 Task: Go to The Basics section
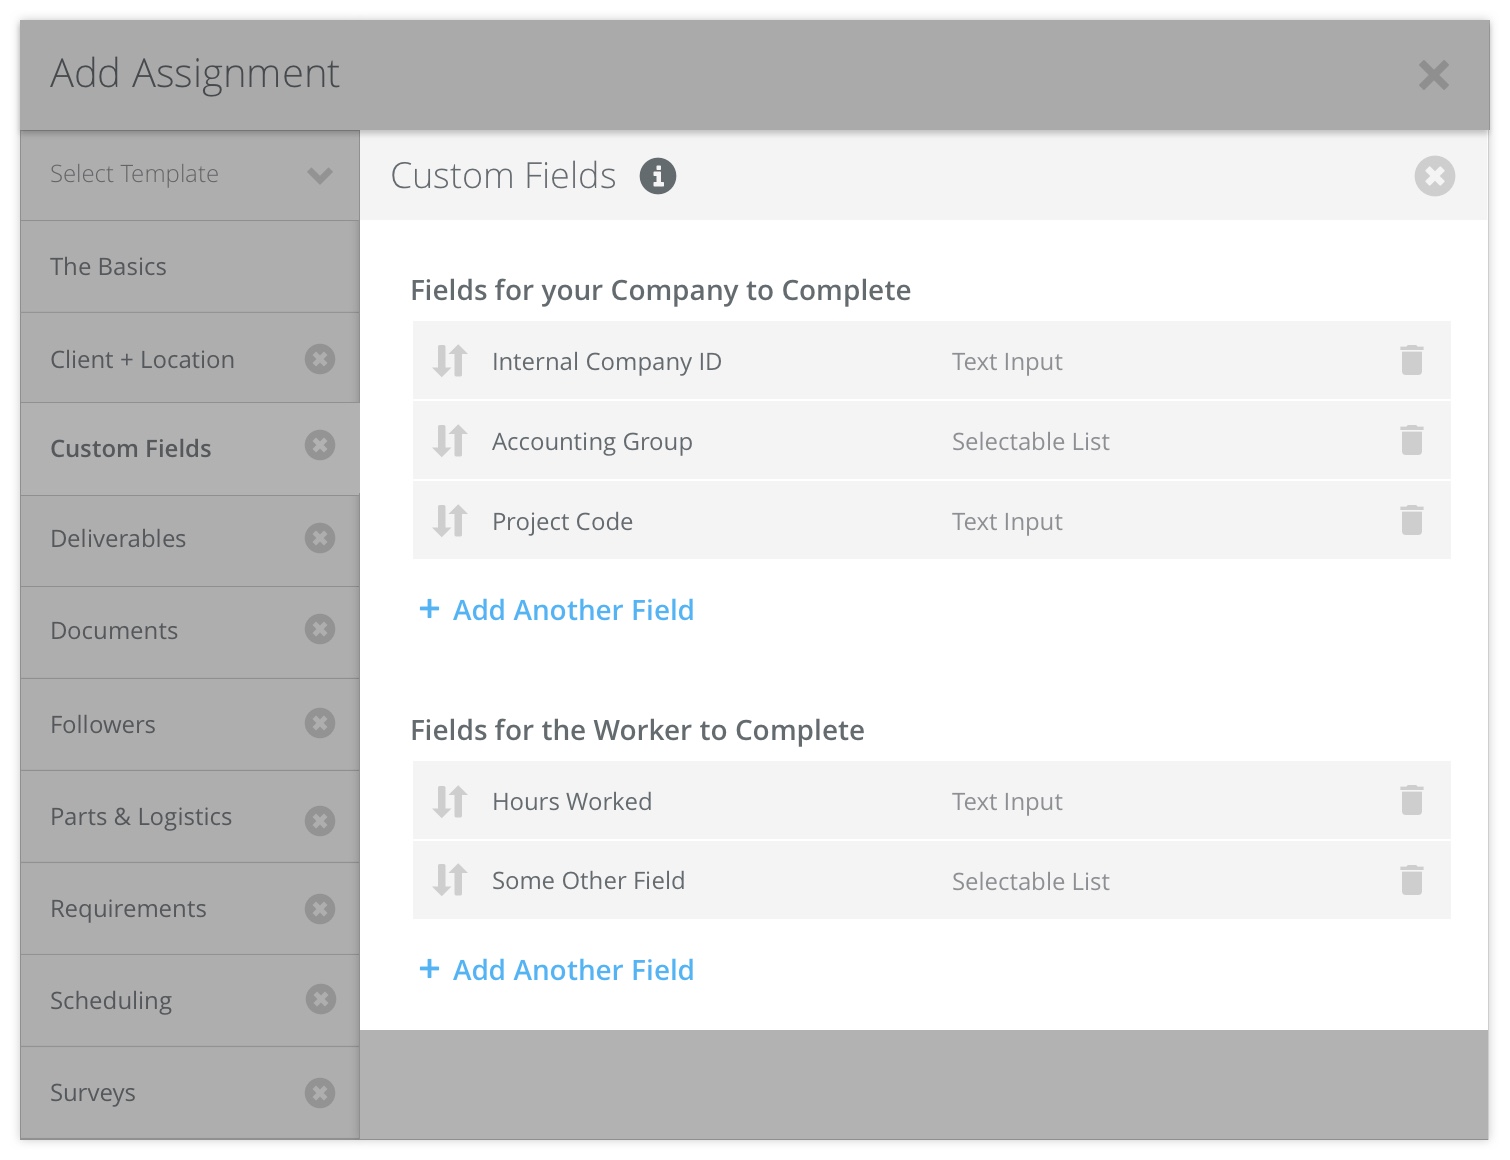tap(109, 267)
